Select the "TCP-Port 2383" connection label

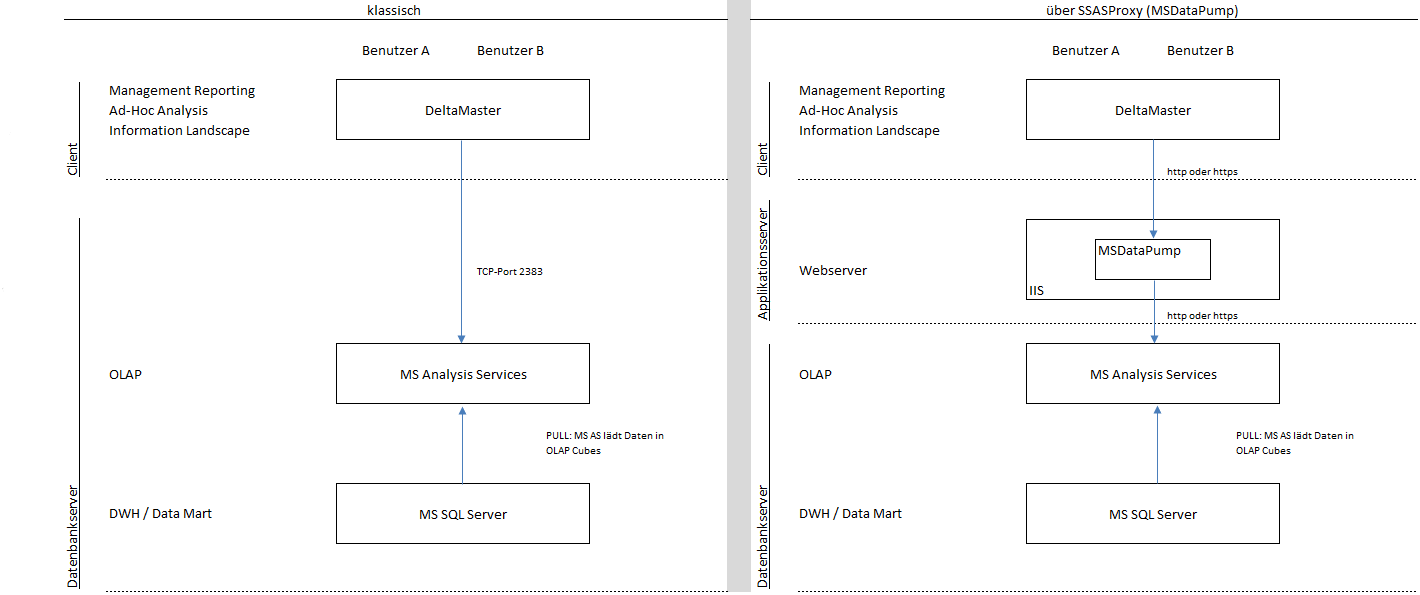pos(509,271)
